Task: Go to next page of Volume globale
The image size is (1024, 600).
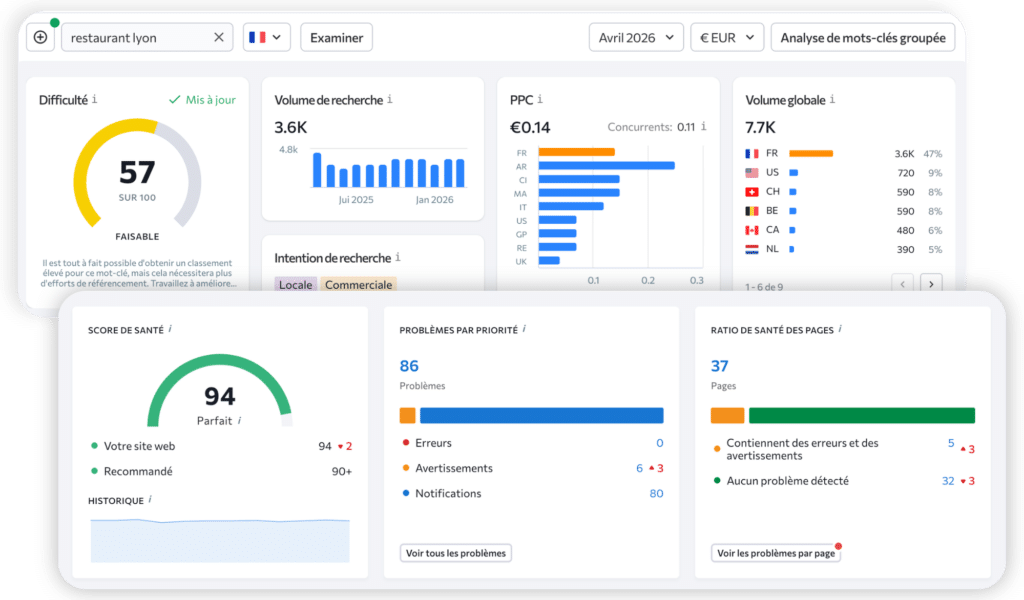Action: click(x=931, y=284)
